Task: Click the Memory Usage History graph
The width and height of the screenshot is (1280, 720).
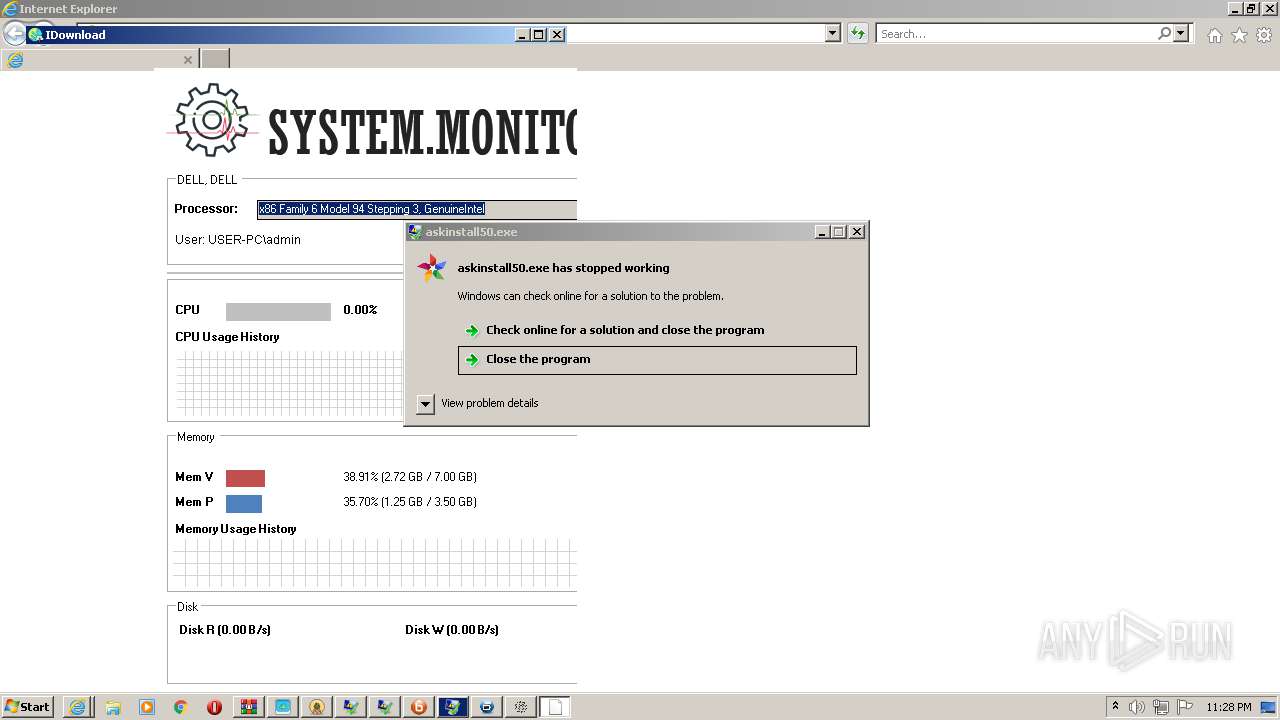Action: 375,563
